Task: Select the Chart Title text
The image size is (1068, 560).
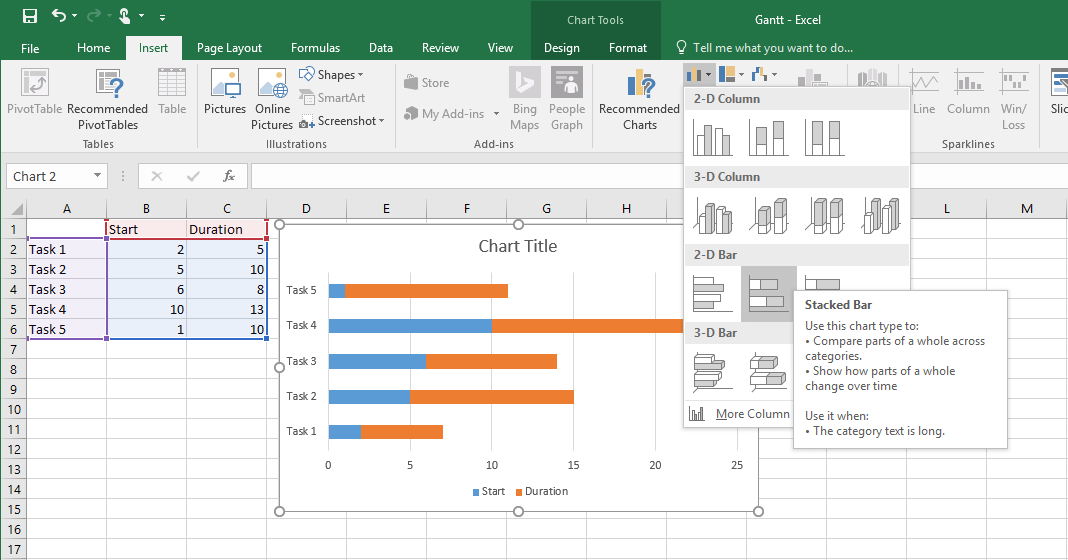Action: tap(518, 246)
